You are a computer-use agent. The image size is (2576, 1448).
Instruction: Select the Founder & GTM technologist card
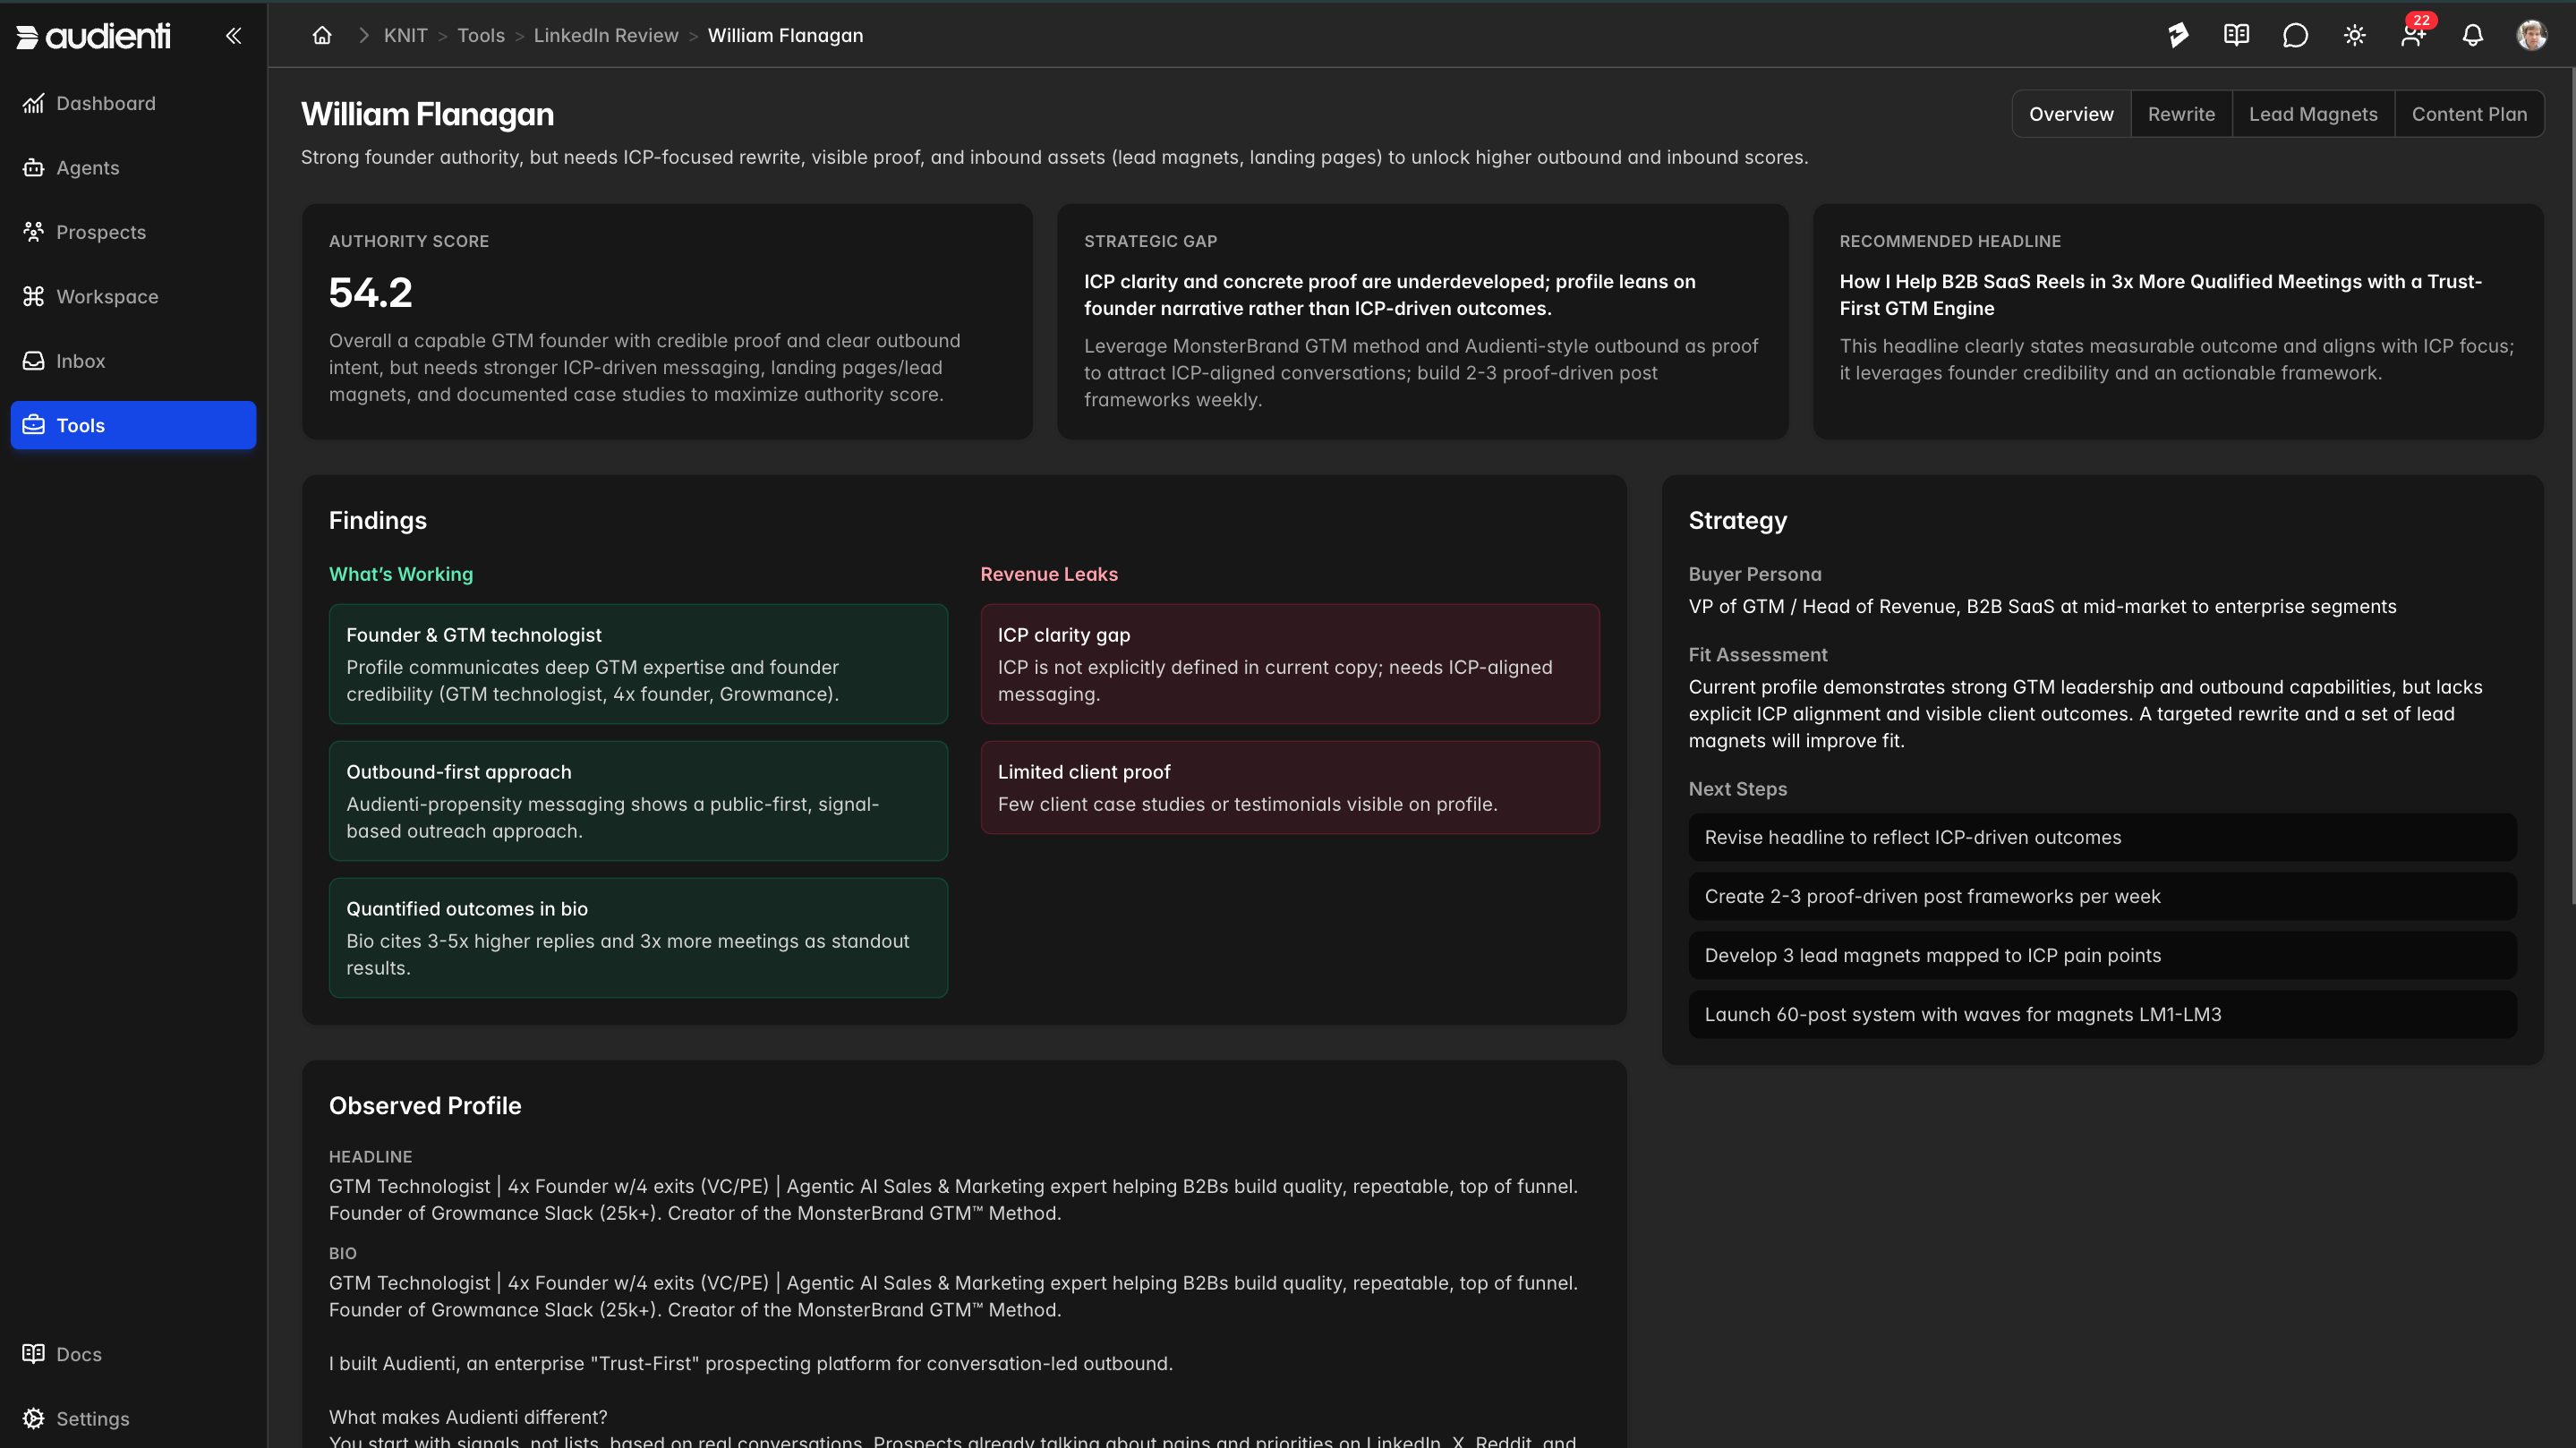tap(638, 664)
